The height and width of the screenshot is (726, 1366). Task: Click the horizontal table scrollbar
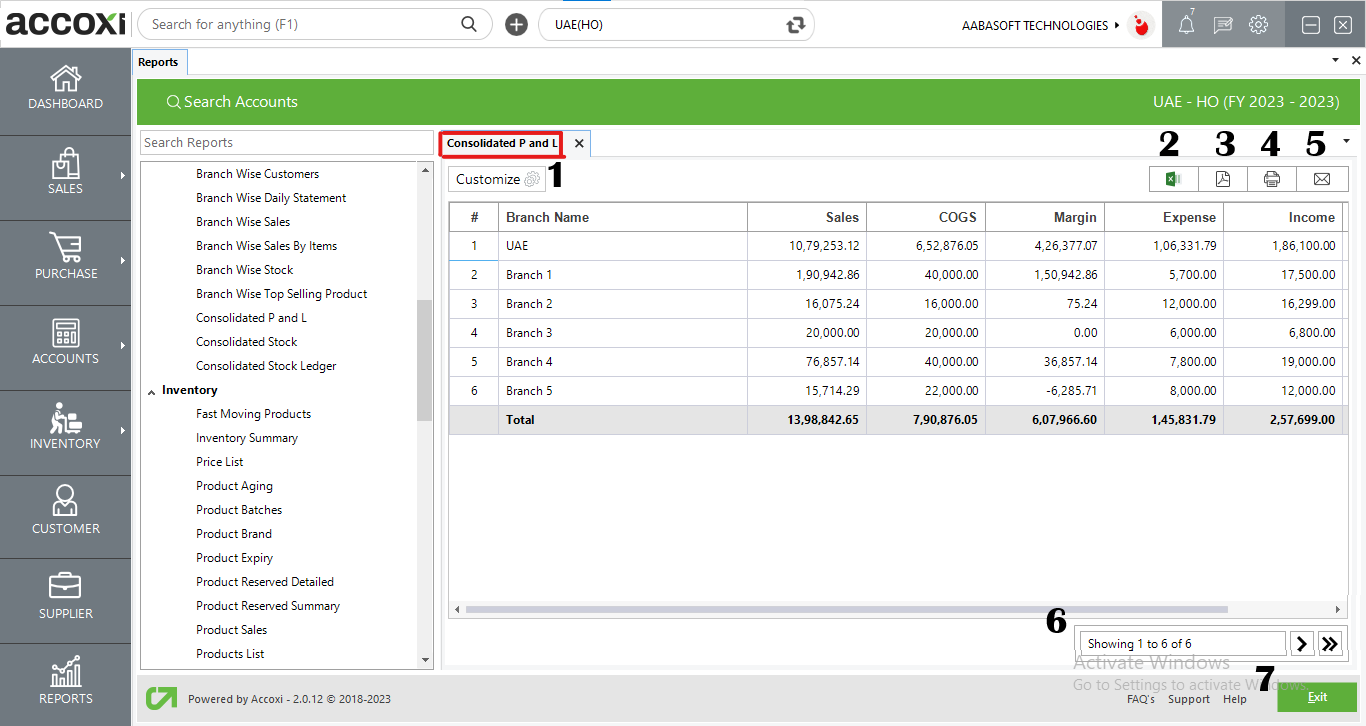point(846,609)
